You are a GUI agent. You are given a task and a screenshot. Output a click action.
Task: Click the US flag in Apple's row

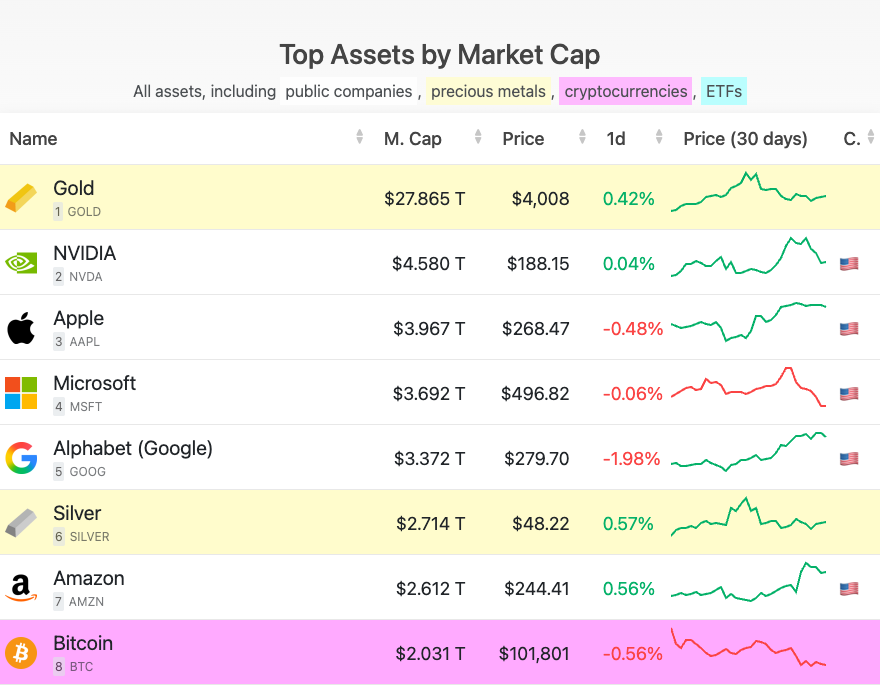(x=849, y=329)
